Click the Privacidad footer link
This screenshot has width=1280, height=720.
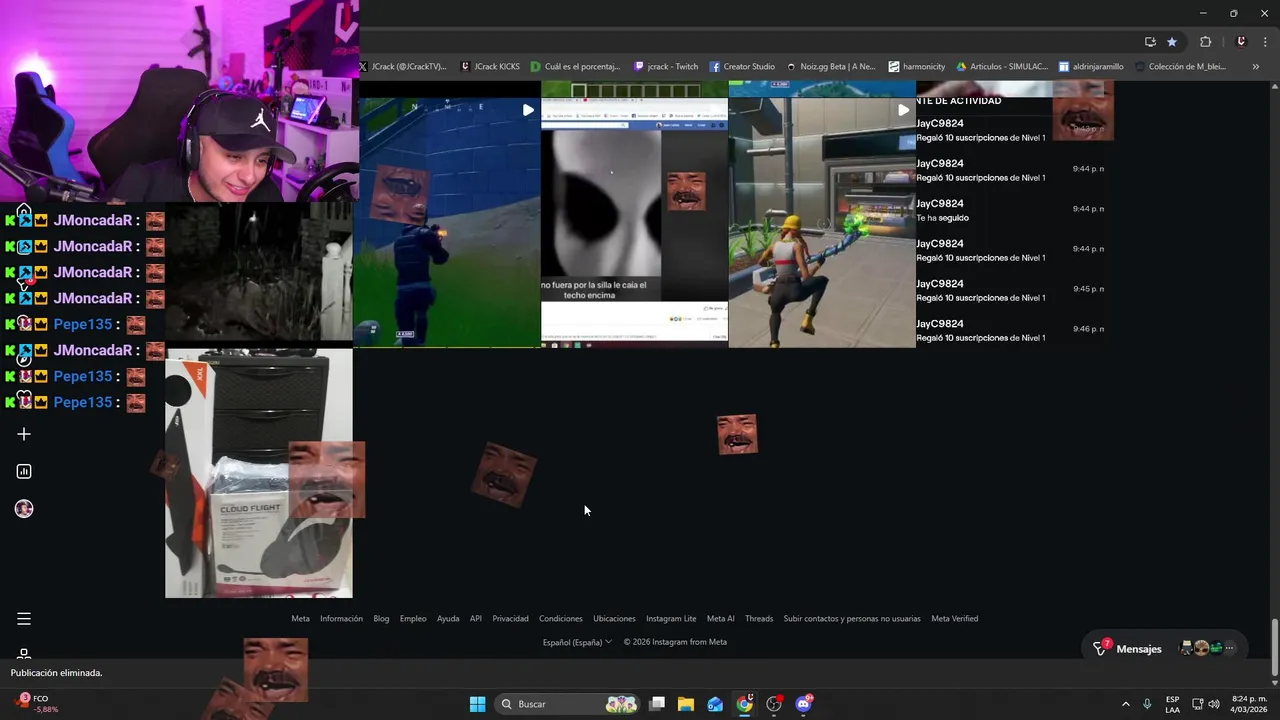point(510,618)
